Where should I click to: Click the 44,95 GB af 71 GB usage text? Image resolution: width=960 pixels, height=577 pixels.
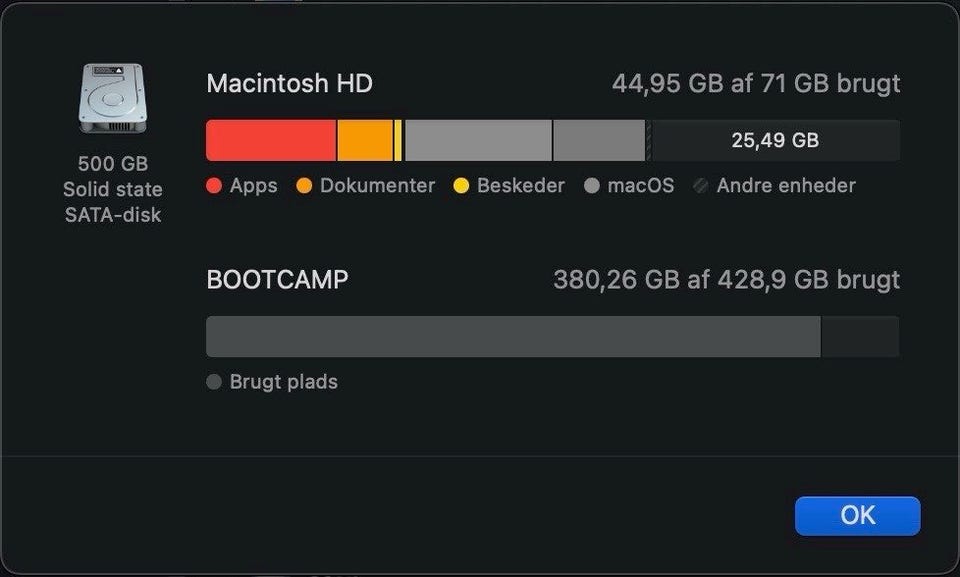coord(756,83)
